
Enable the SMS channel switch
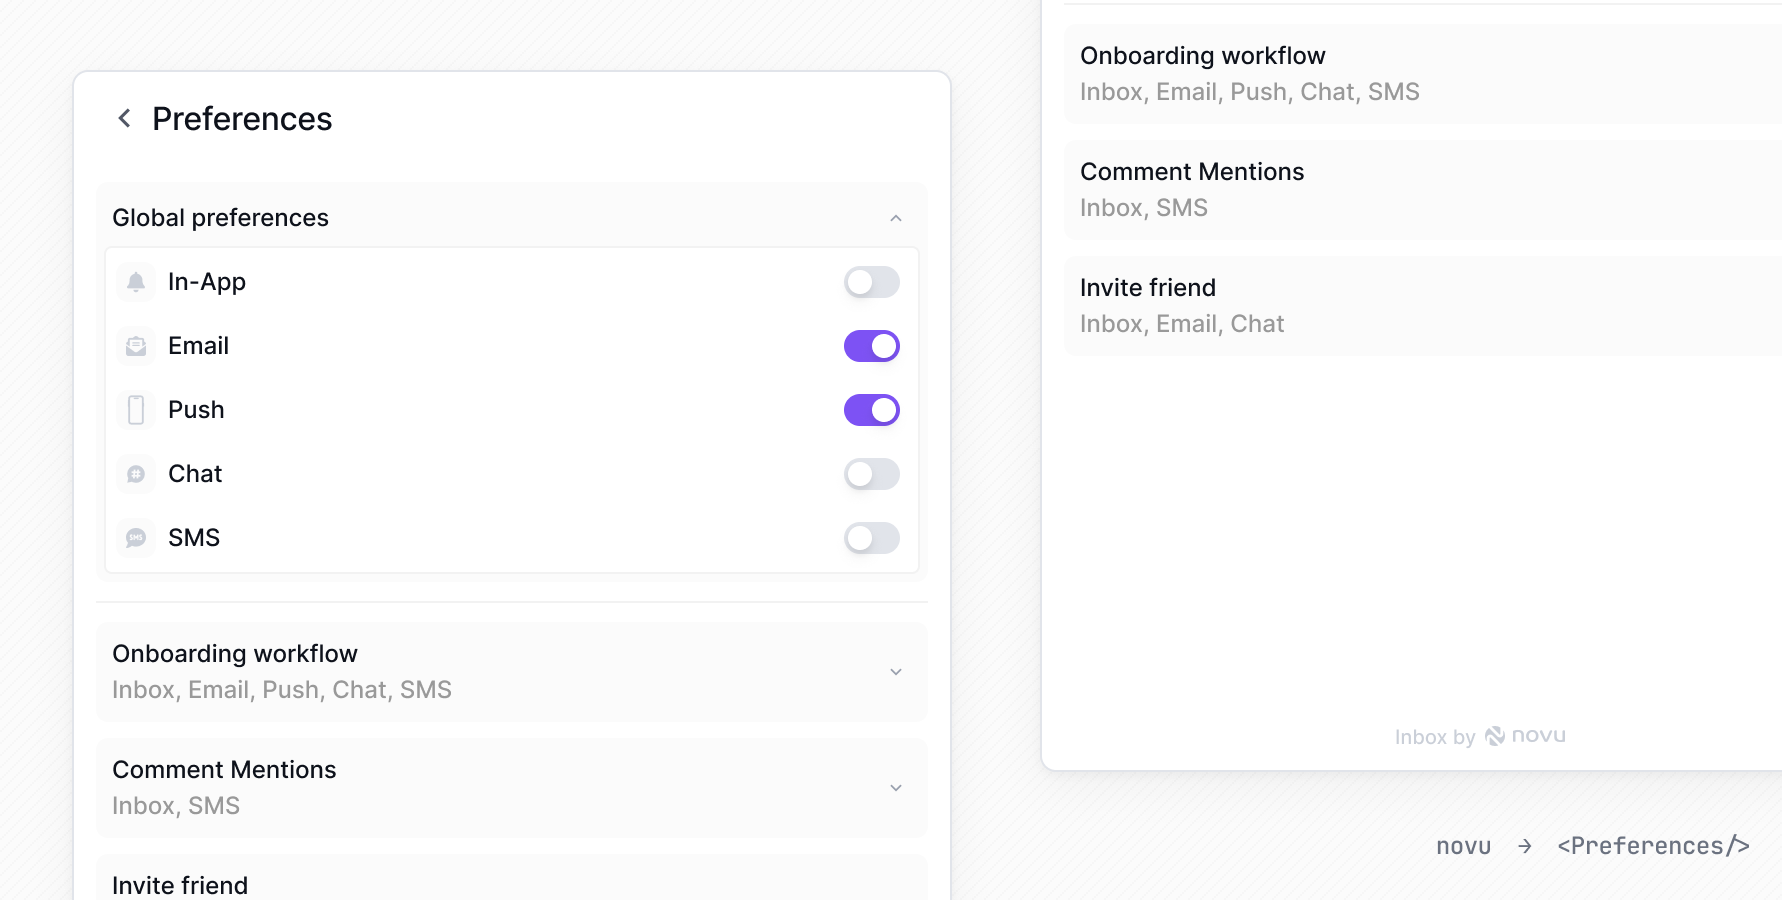pos(871,537)
